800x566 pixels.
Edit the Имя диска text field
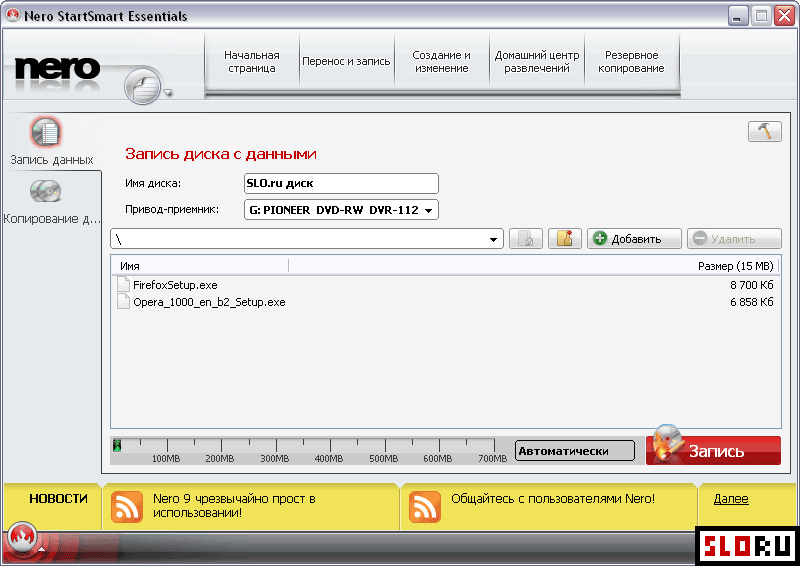click(x=341, y=183)
